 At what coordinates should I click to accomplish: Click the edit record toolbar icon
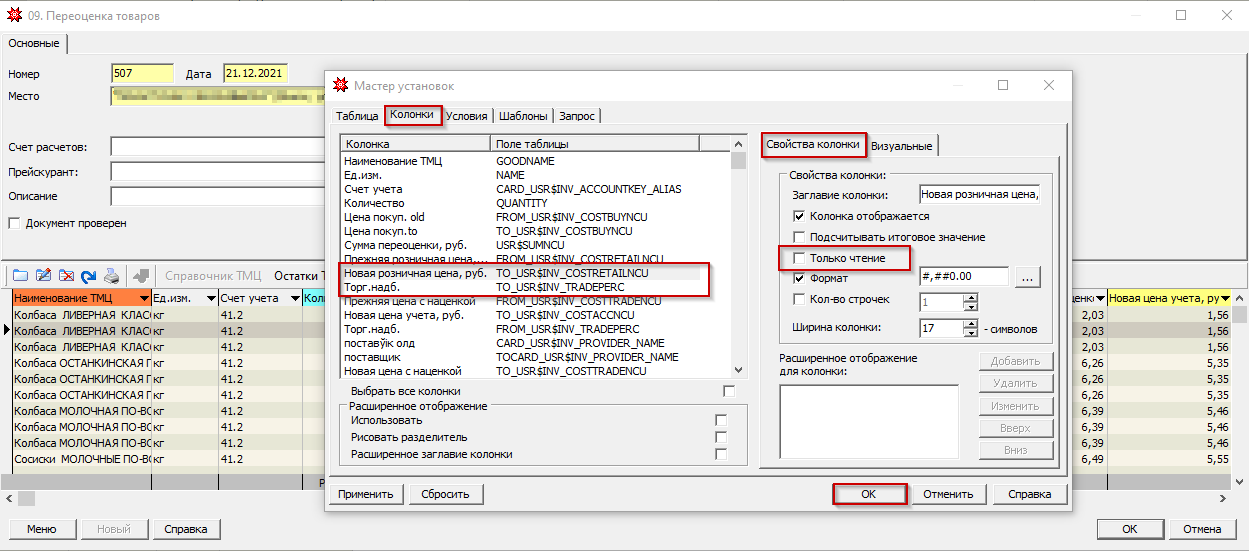43,276
